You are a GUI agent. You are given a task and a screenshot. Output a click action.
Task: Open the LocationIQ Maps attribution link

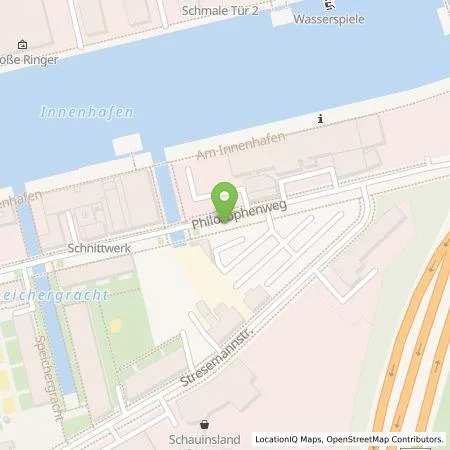tap(288, 439)
